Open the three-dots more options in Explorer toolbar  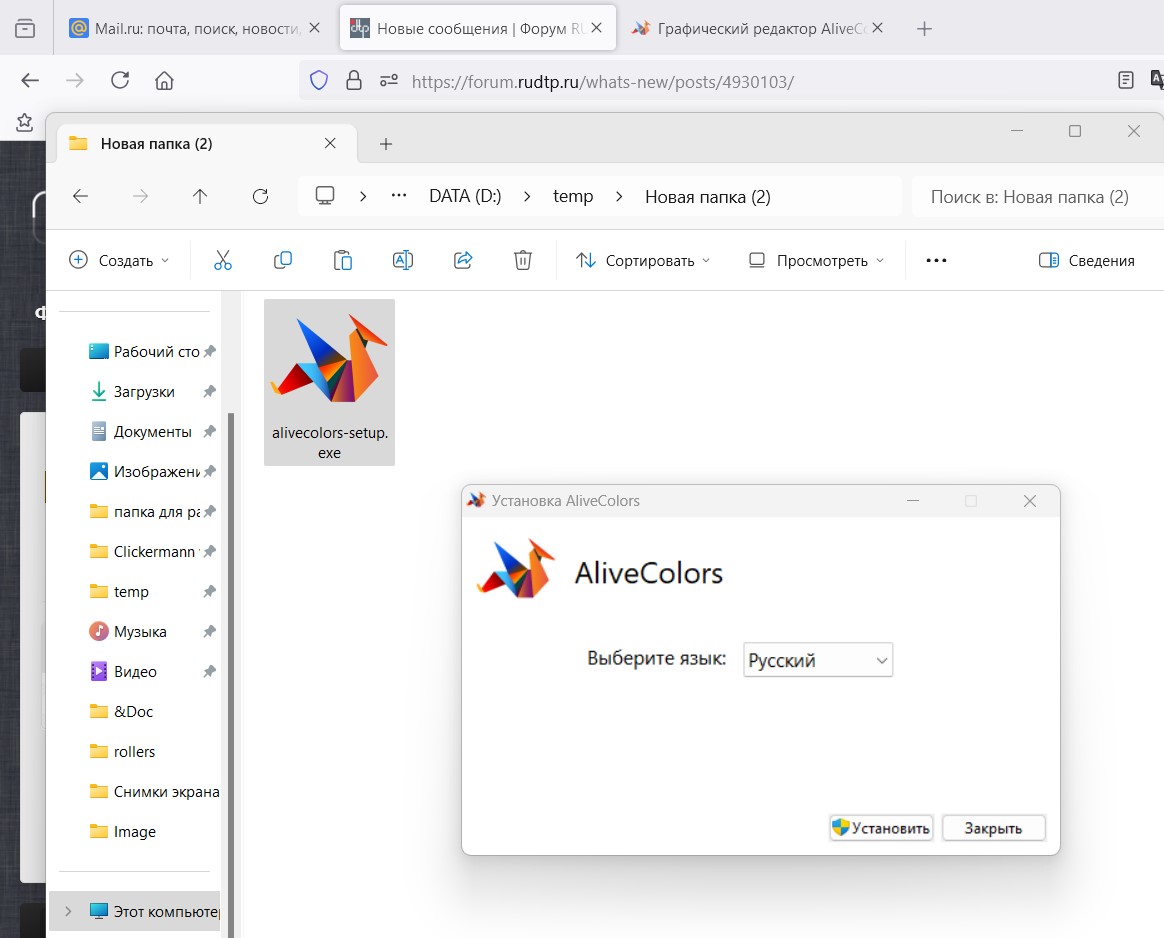click(x=936, y=260)
